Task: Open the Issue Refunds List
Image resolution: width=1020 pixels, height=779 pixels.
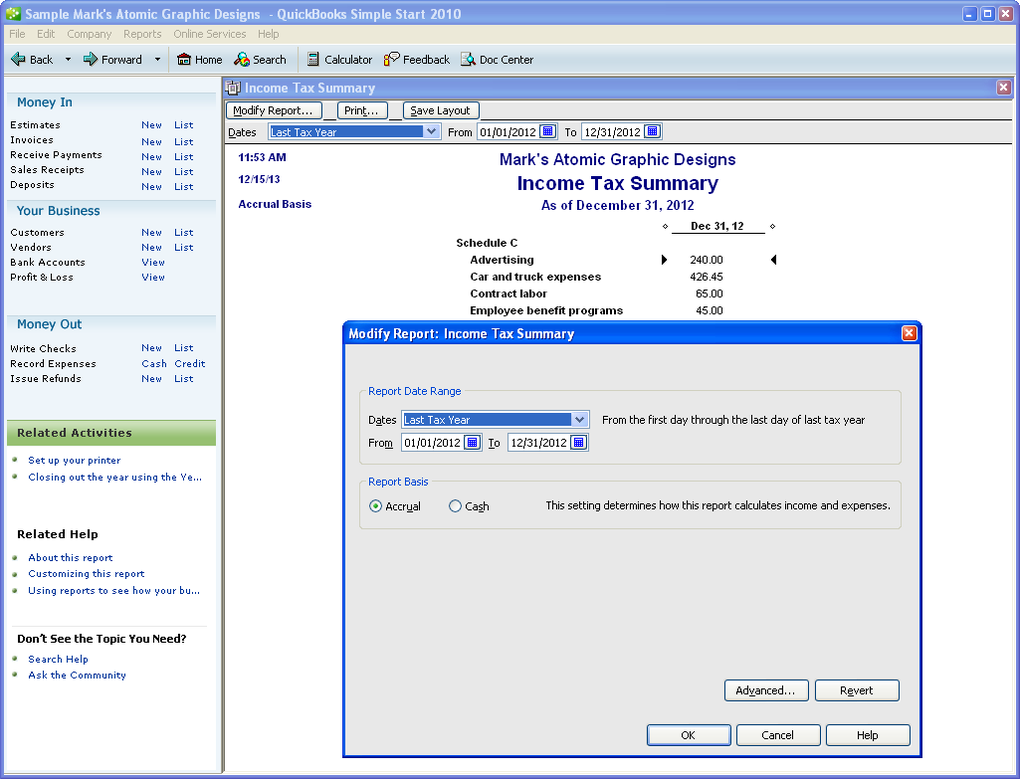Action: point(183,378)
